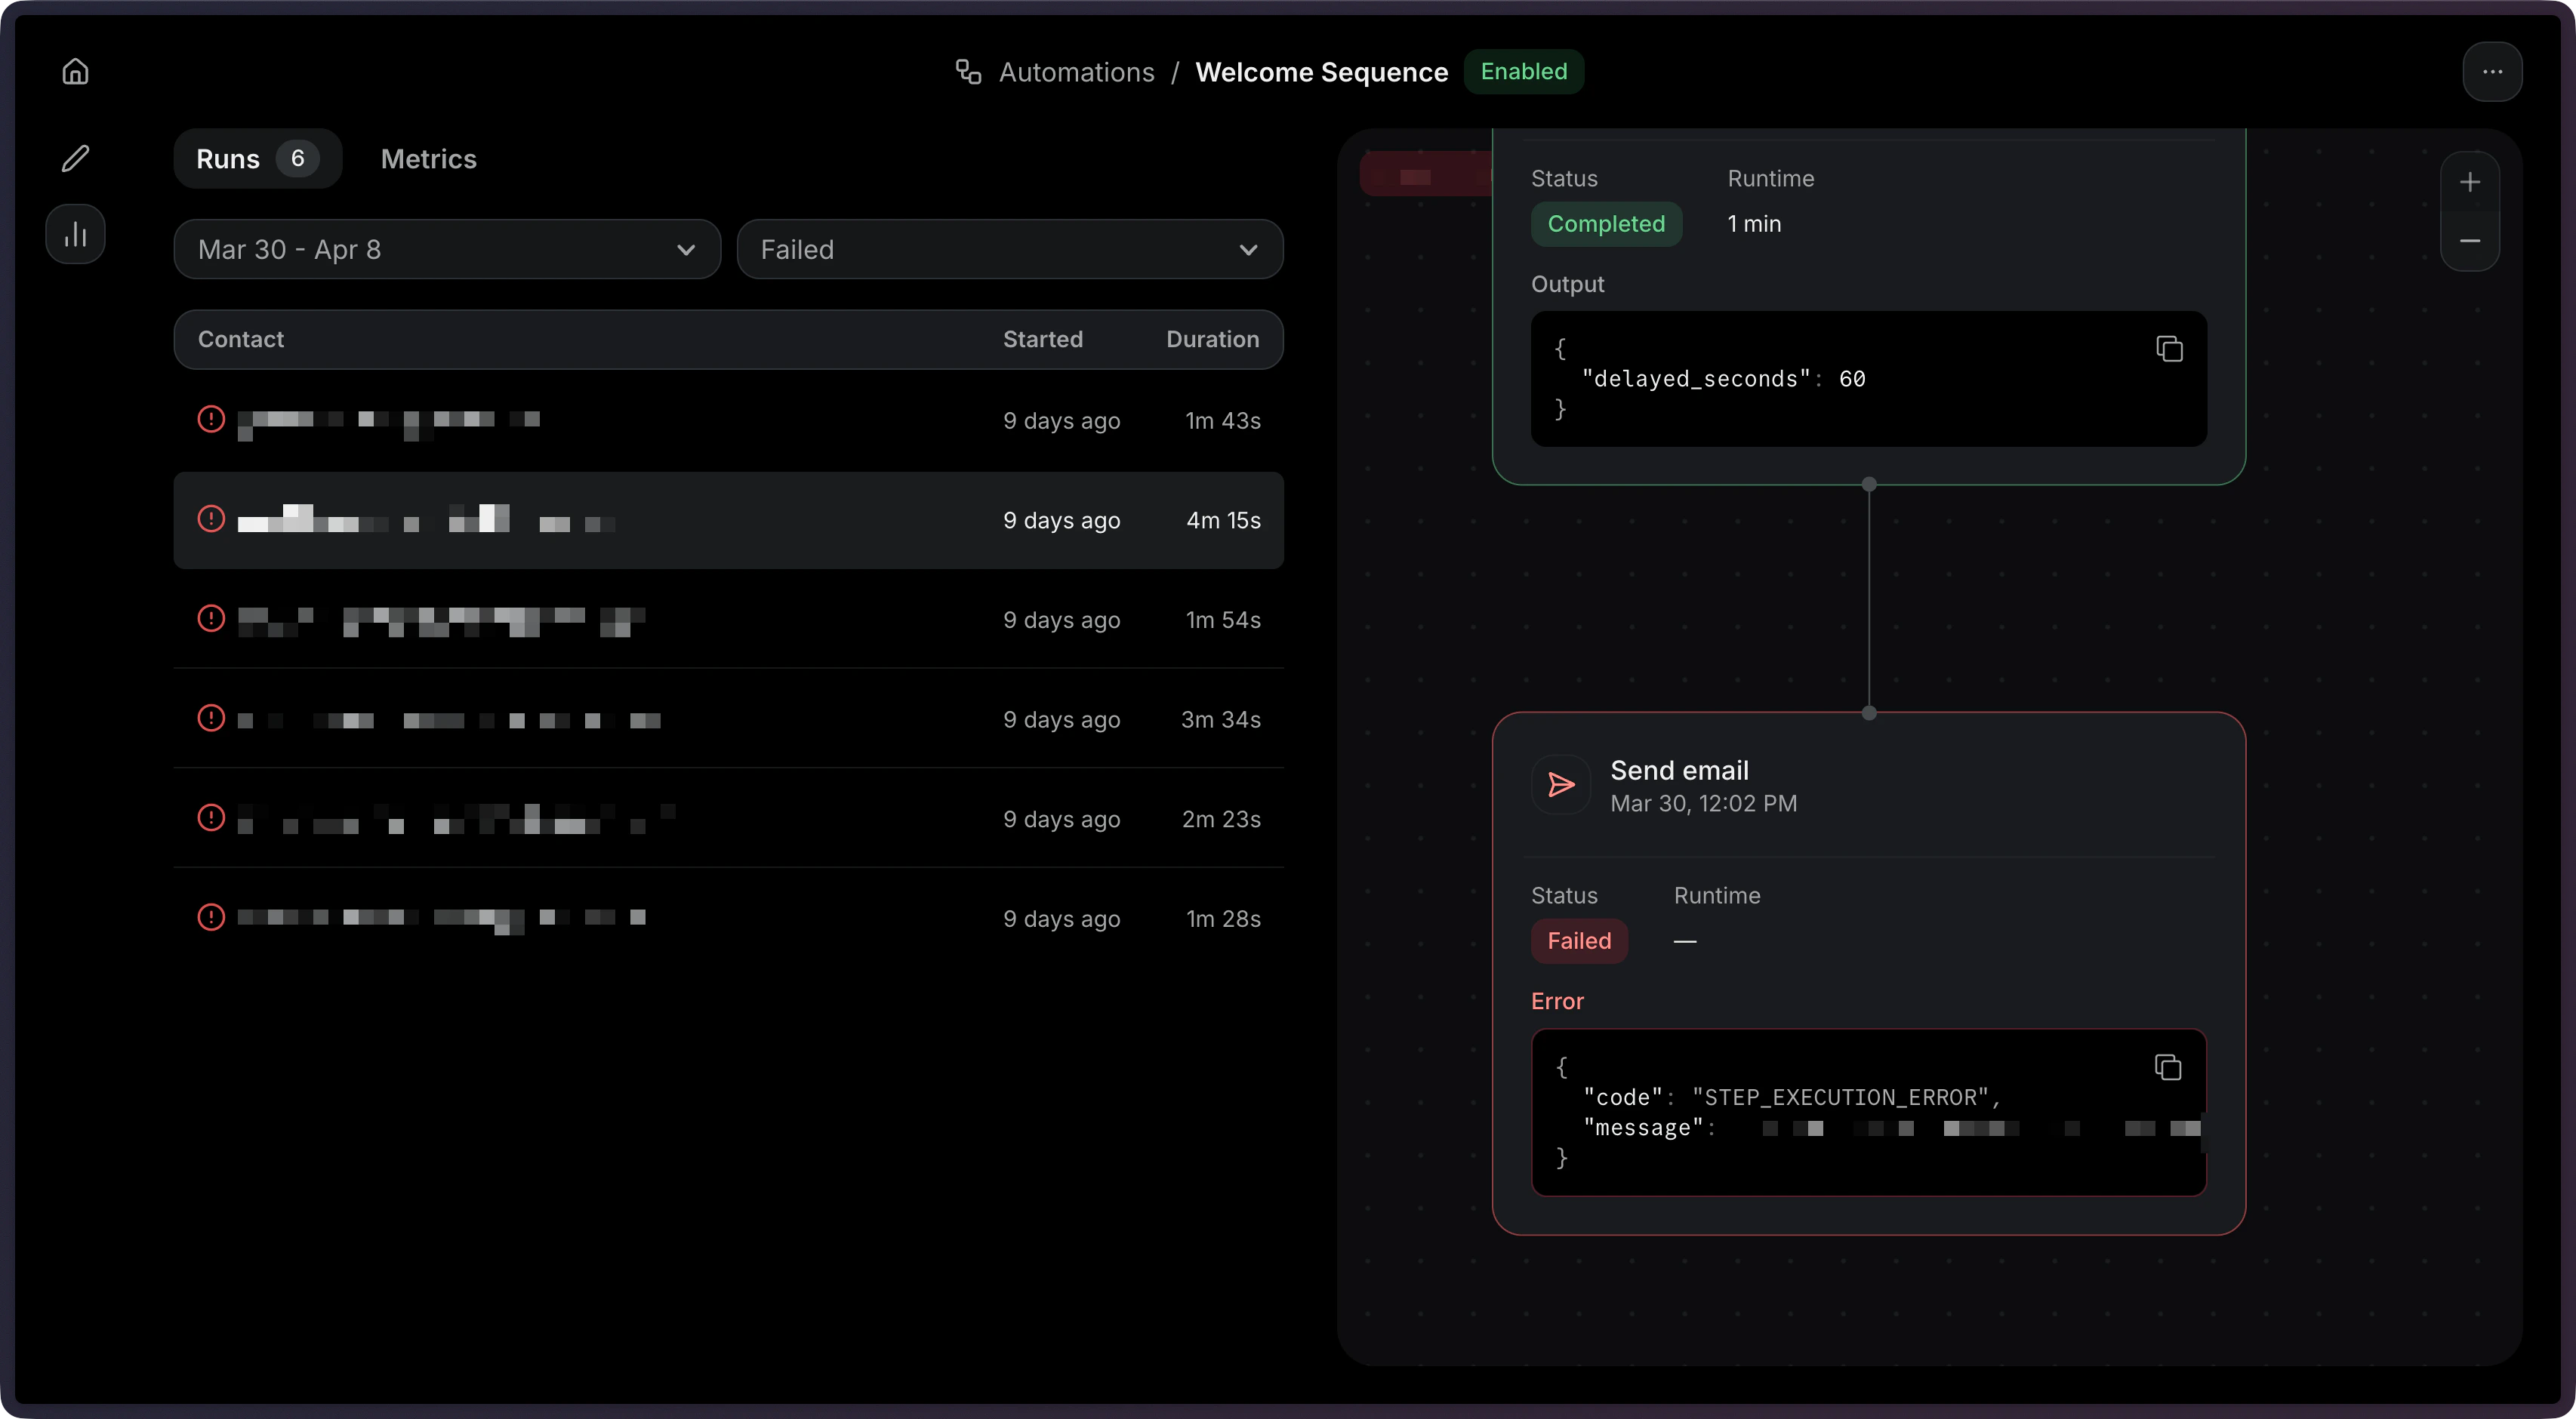Switch to the Runs tab
The height and width of the screenshot is (1419, 2576).
257,158
